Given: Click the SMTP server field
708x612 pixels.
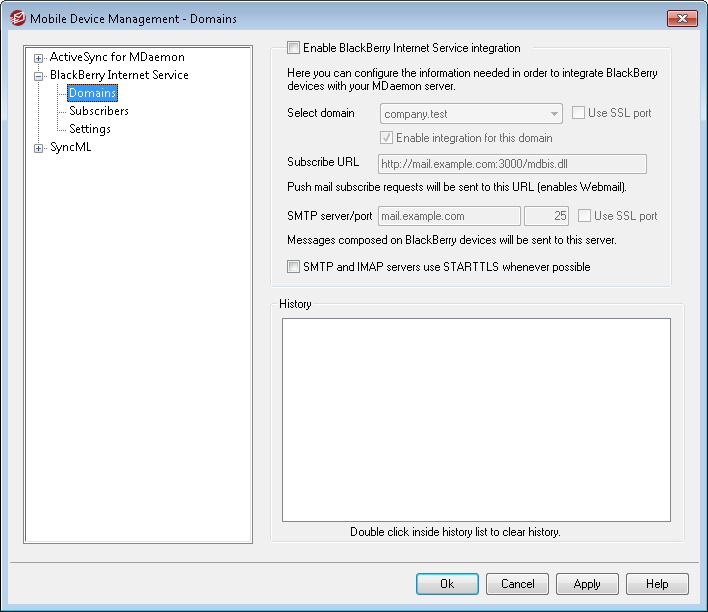Looking at the screenshot, I should (x=449, y=216).
